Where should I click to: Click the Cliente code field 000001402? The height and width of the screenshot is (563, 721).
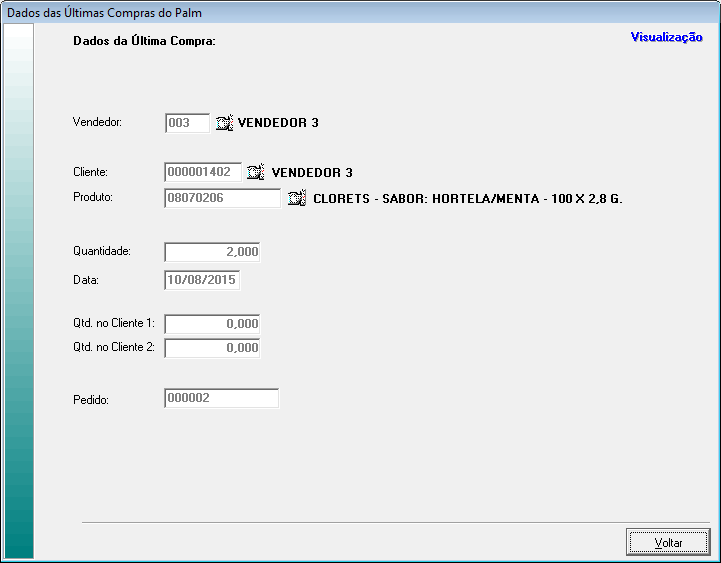pos(203,172)
